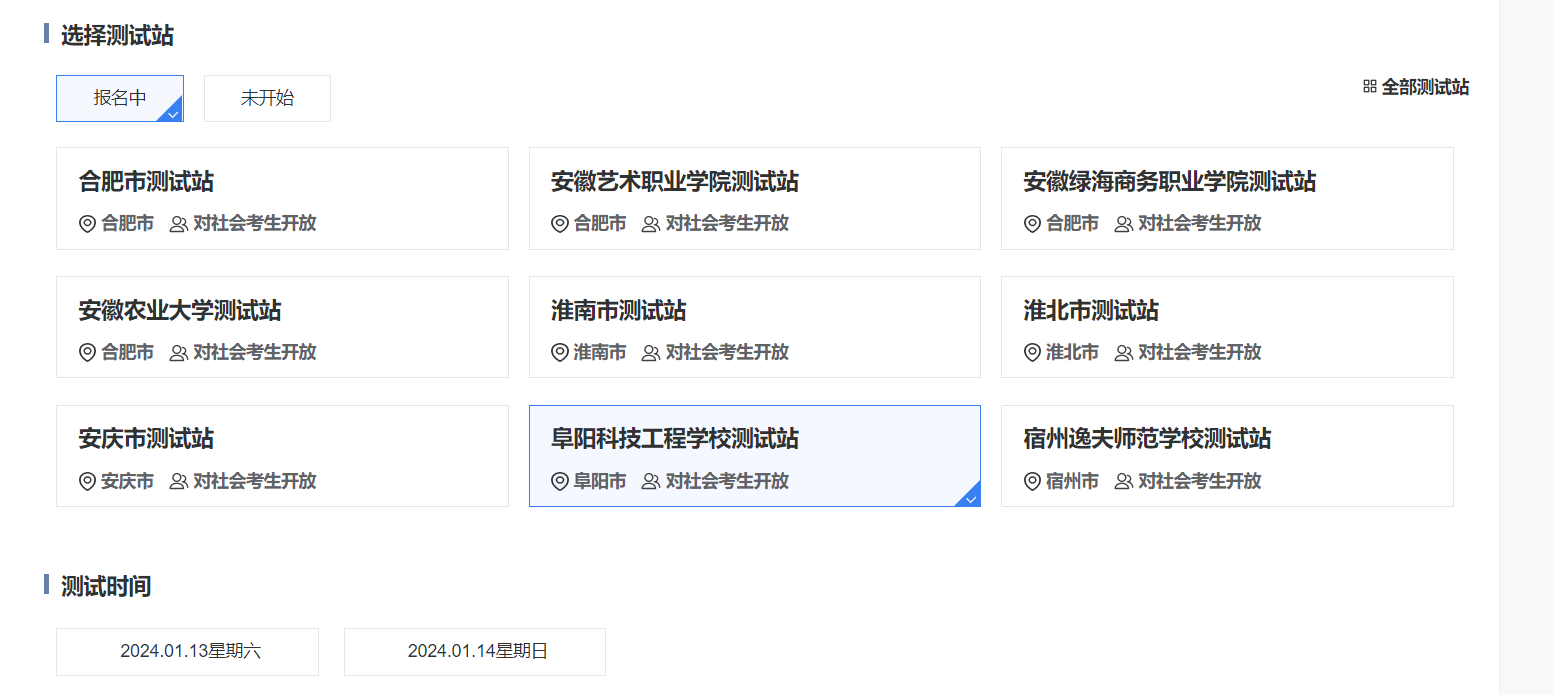Click the checkmark corner on 阜阳科技工程学校测试站 card
This screenshot has height=695, width=1553.
(x=970, y=496)
